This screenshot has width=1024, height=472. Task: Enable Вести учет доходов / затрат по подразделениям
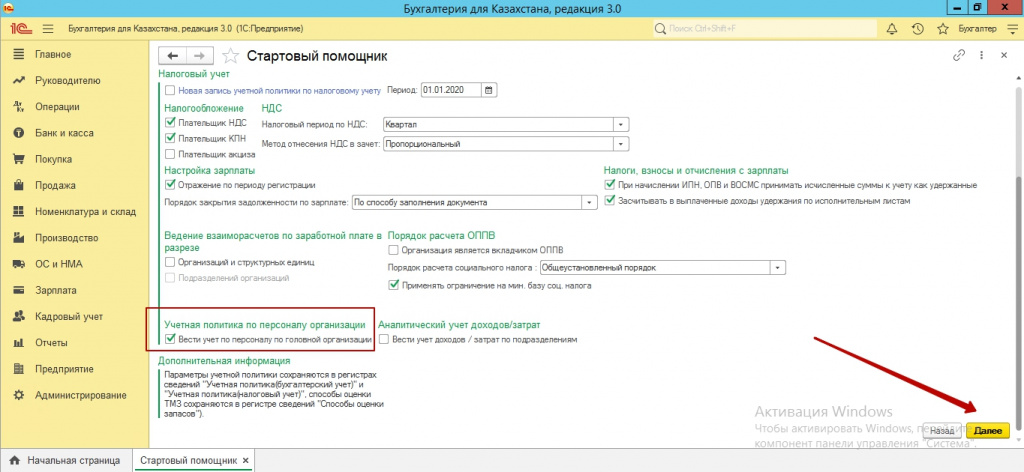pos(384,339)
